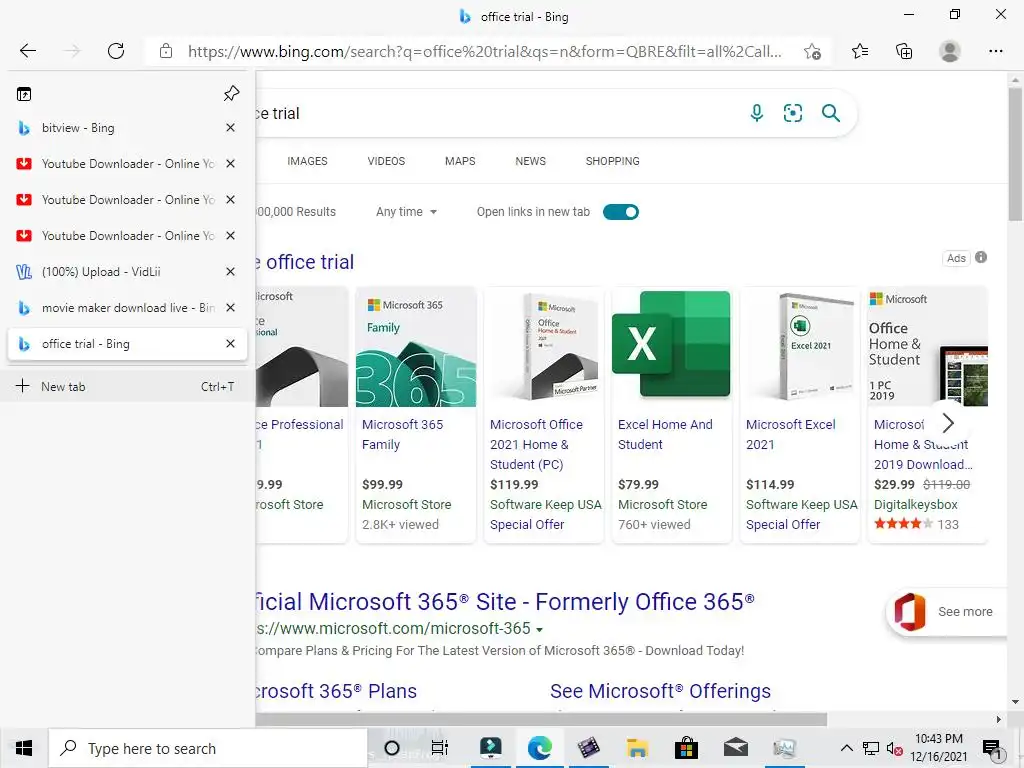Add this page to favorites
Image resolution: width=1024 pixels, height=768 pixels.
coord(812,52)
